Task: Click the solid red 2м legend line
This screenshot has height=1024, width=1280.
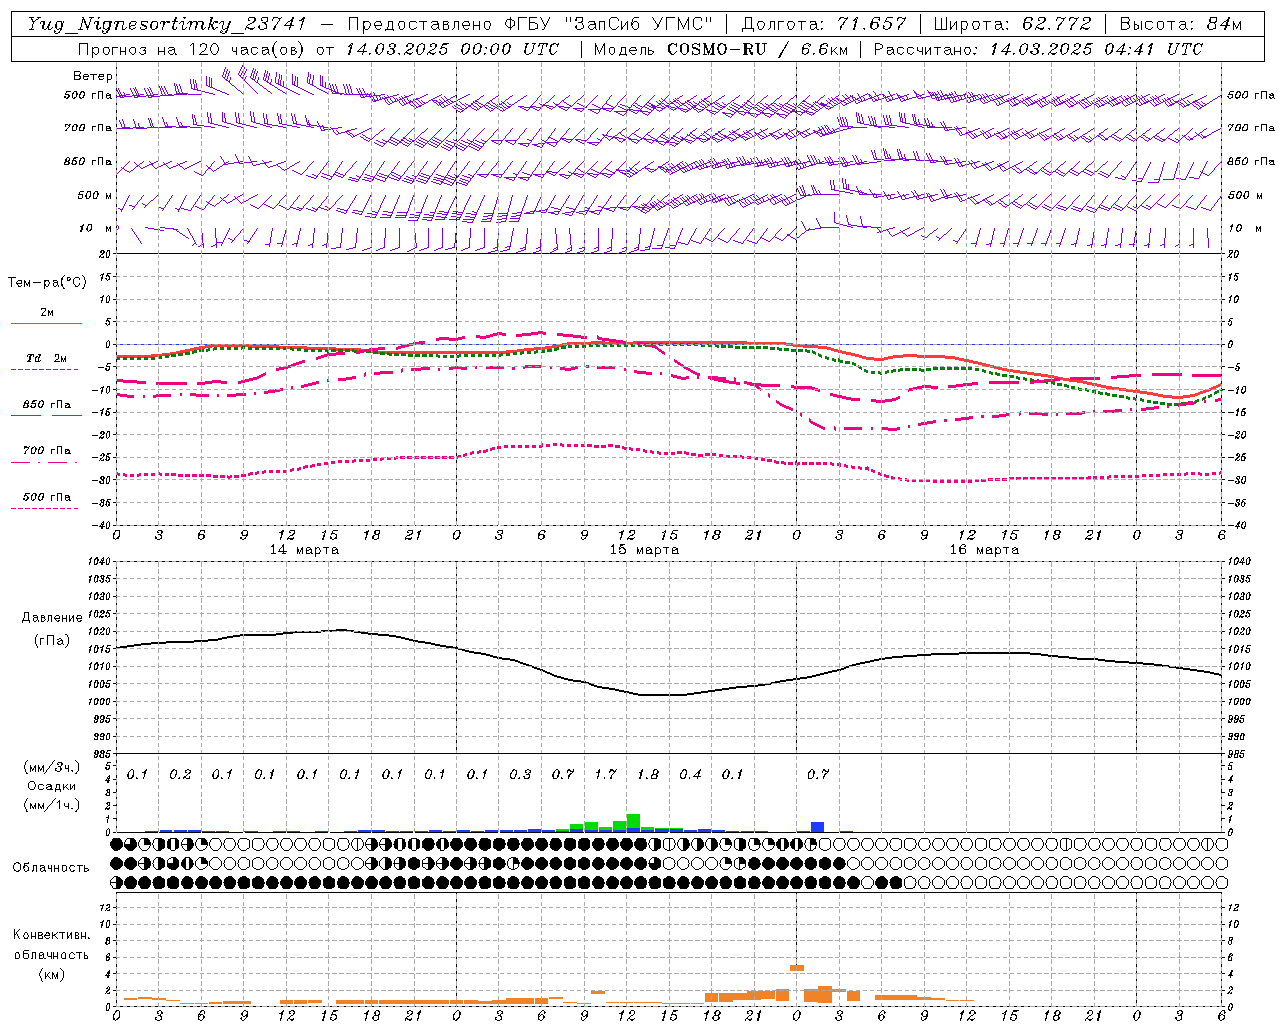Action: pyautogui.click(x=46, y=323)
